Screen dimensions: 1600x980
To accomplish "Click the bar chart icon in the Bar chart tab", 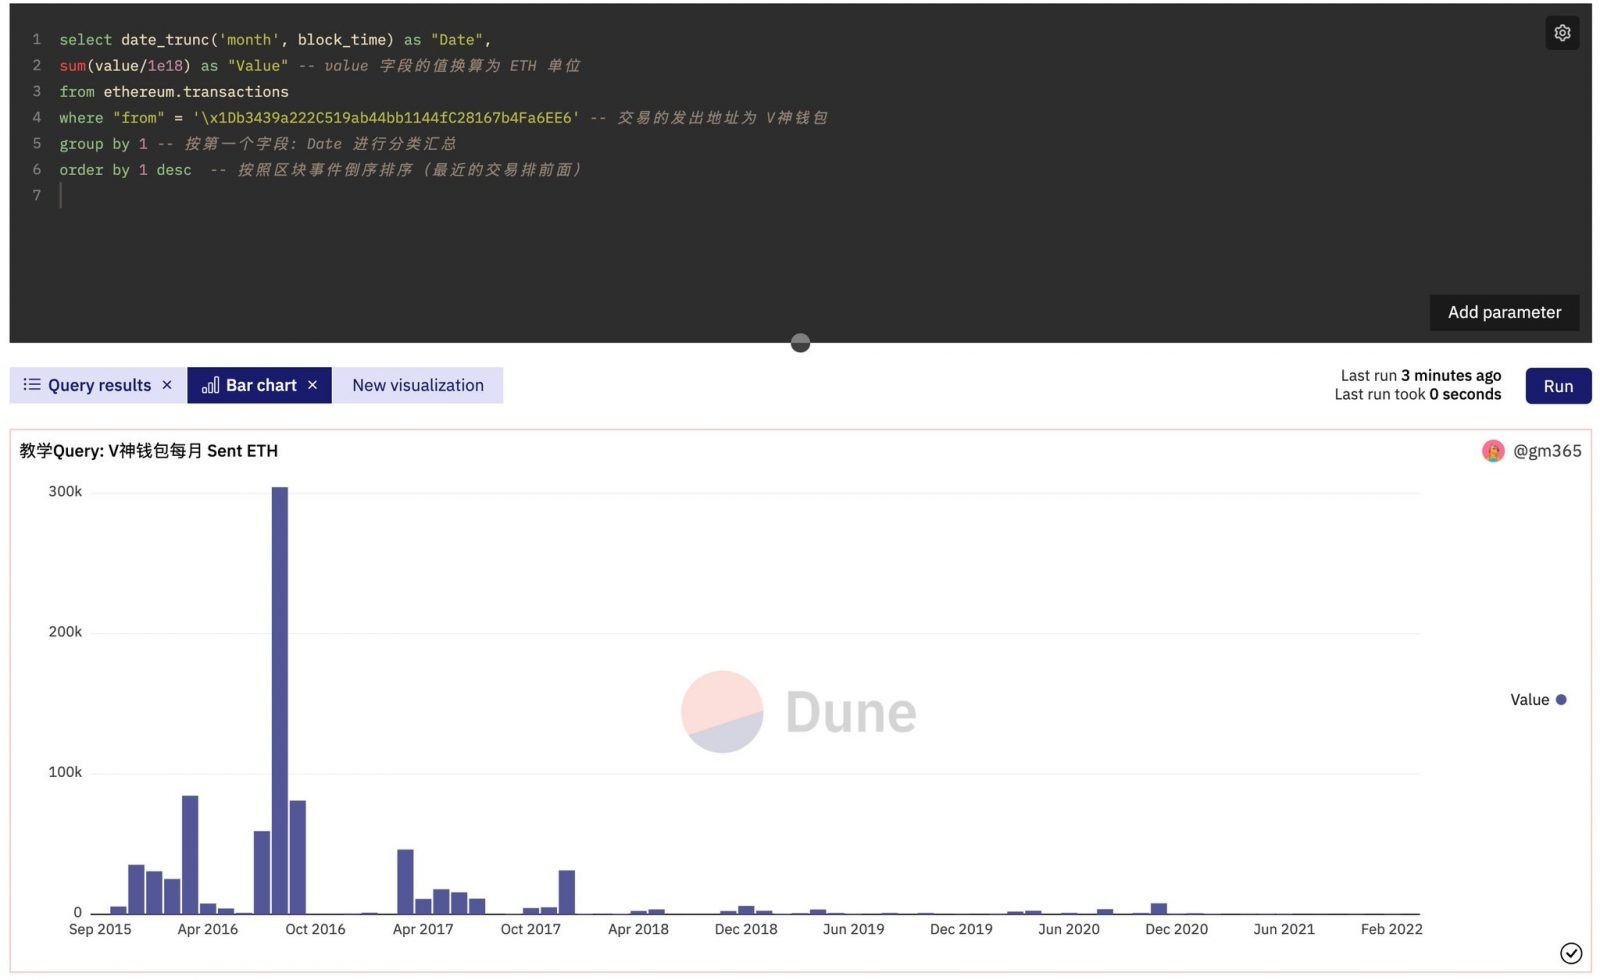I will [x=210, y=385].
